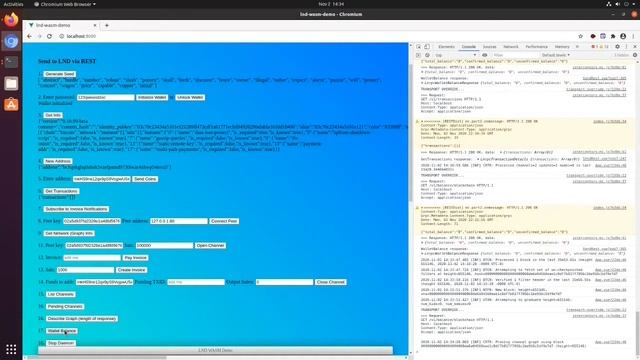Viewport: 640px width, 360px height.
Task: Open a new browser tab
Action: point(107,25)
